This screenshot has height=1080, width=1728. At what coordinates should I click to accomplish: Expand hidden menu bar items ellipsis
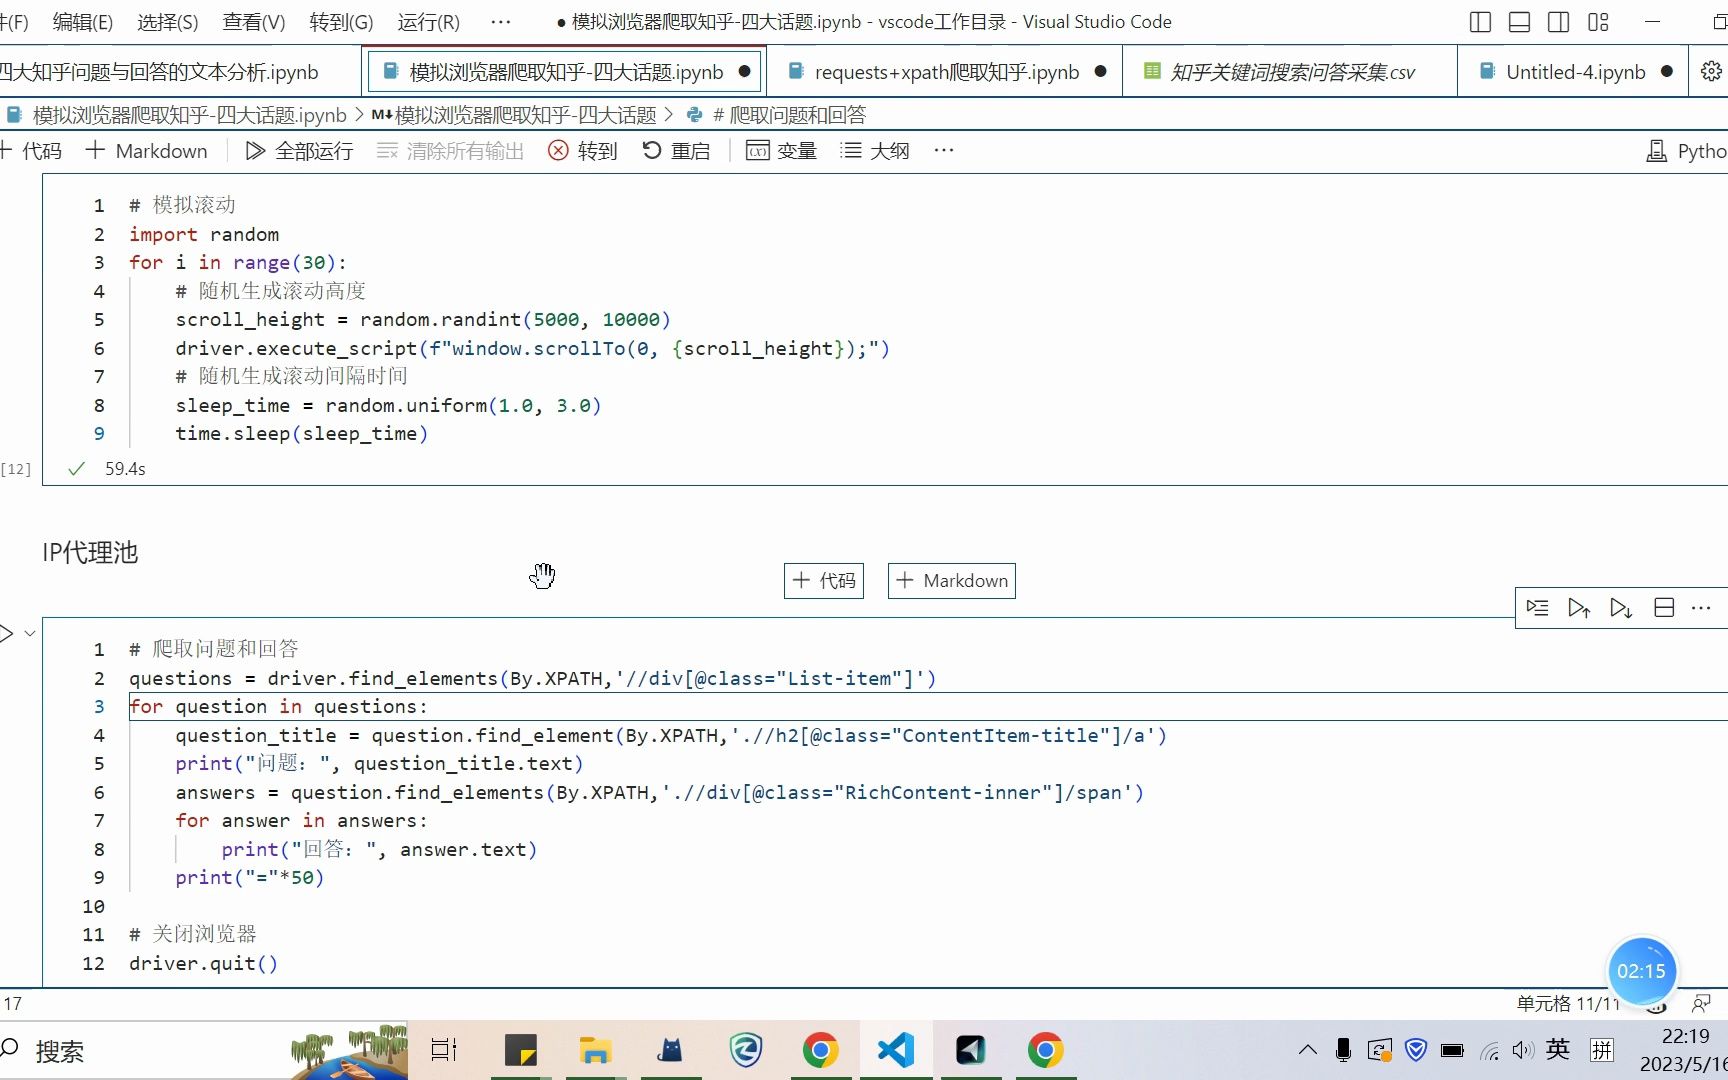pos(501,22)
